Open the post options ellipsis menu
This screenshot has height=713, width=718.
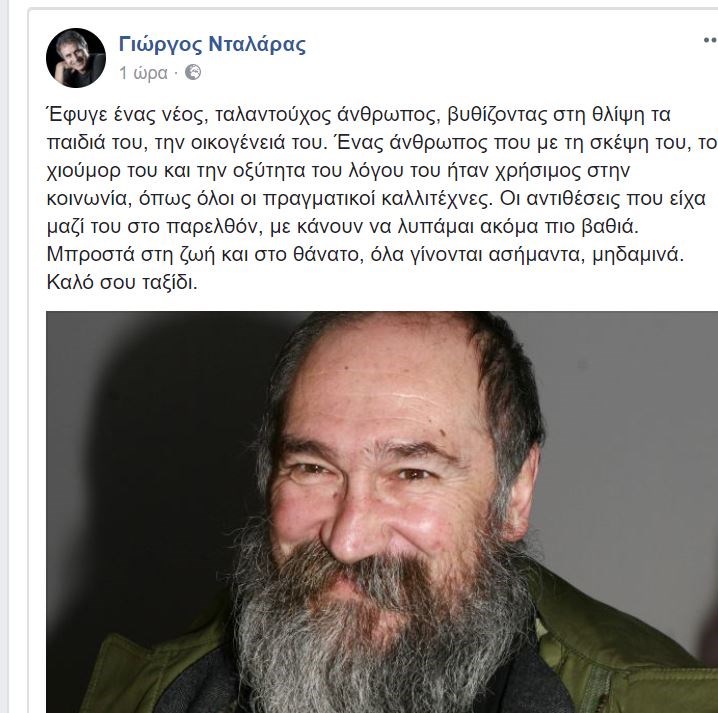(711, 40)
